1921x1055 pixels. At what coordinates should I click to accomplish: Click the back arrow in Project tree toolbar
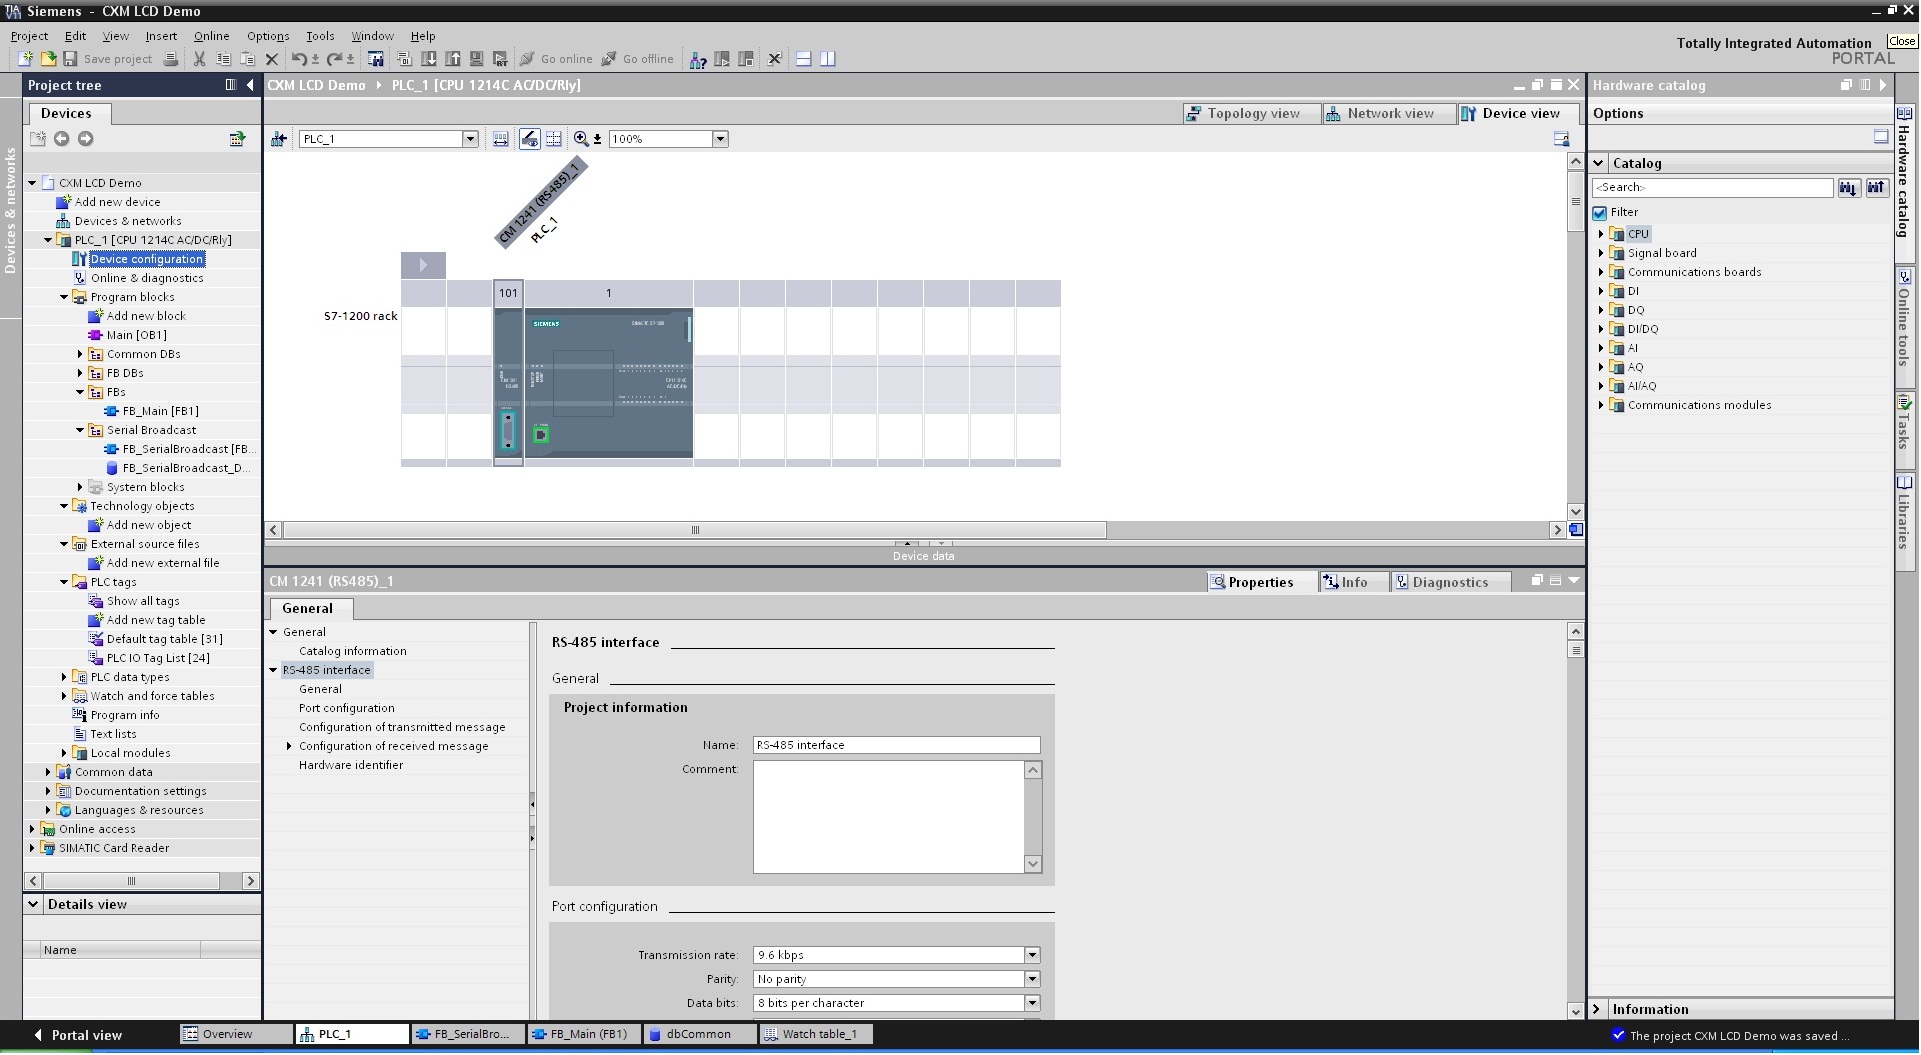[x=62, y=139]
